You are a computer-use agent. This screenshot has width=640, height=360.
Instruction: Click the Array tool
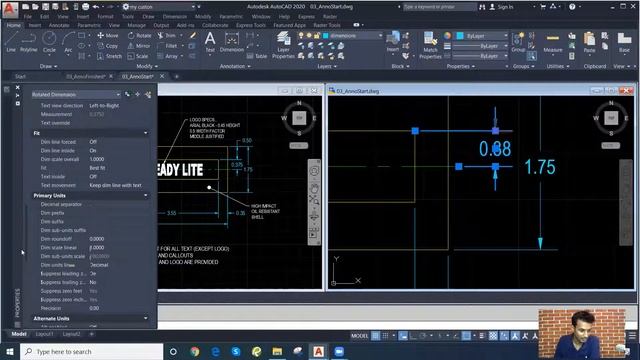point(168,56)
